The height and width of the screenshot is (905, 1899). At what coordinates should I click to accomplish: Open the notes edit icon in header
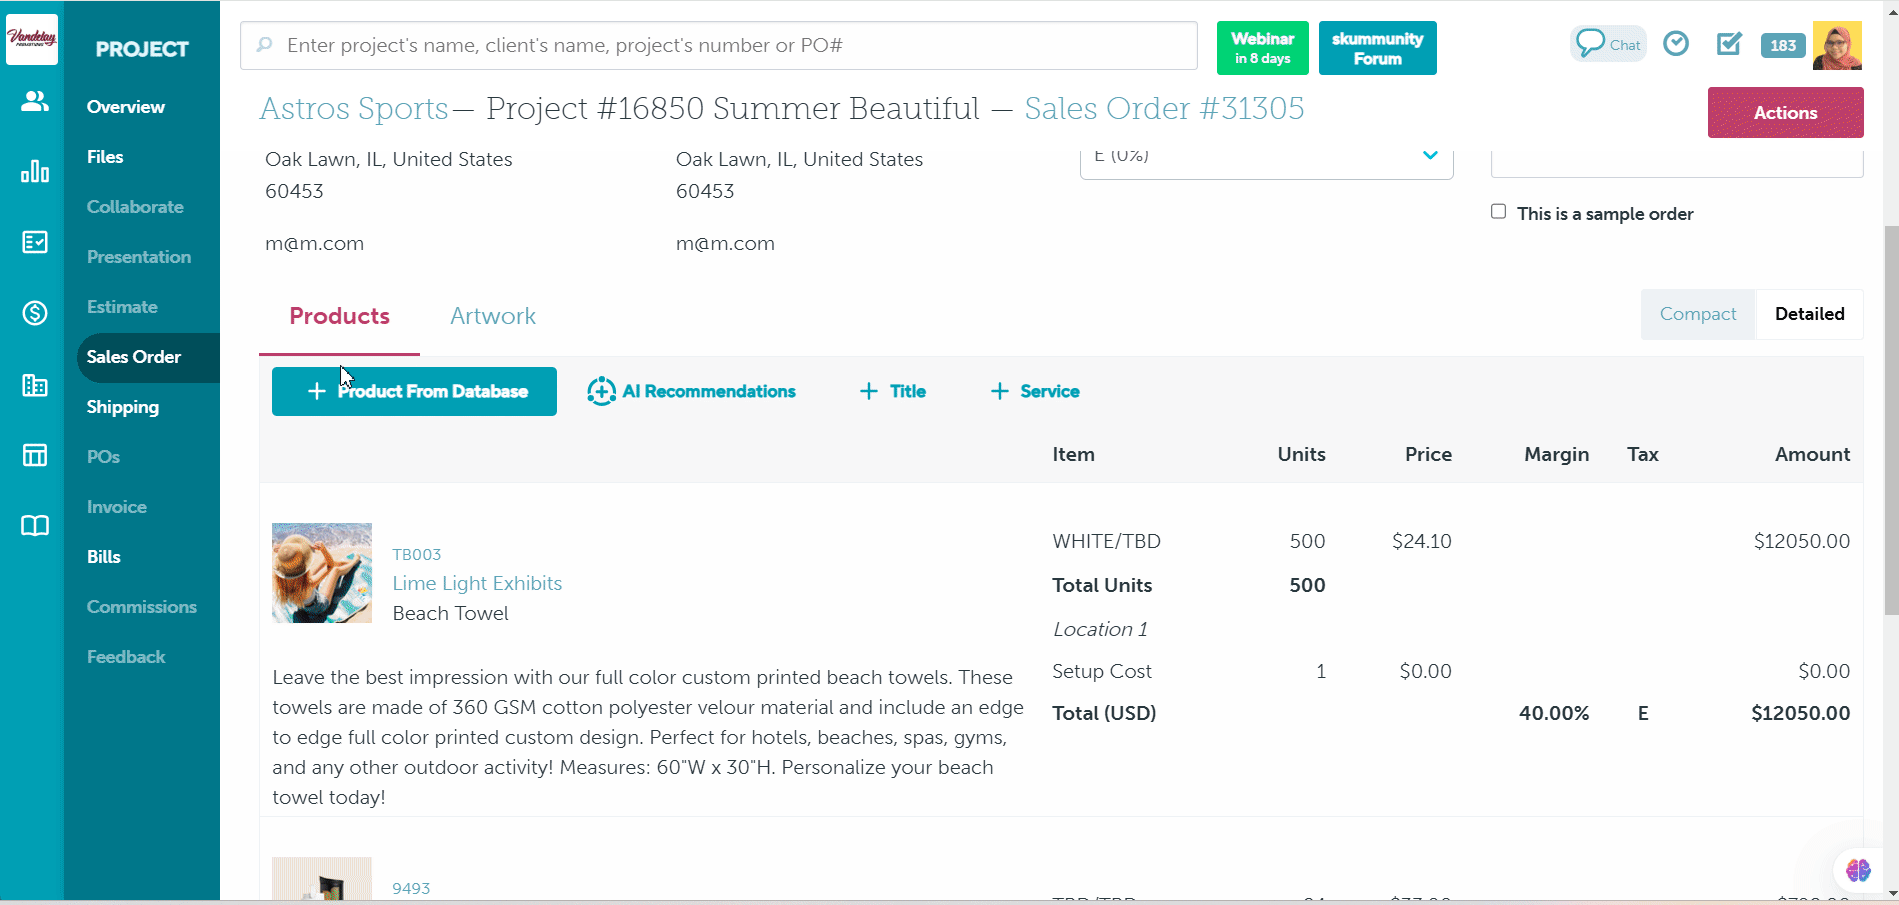[x=1729, y=44]
